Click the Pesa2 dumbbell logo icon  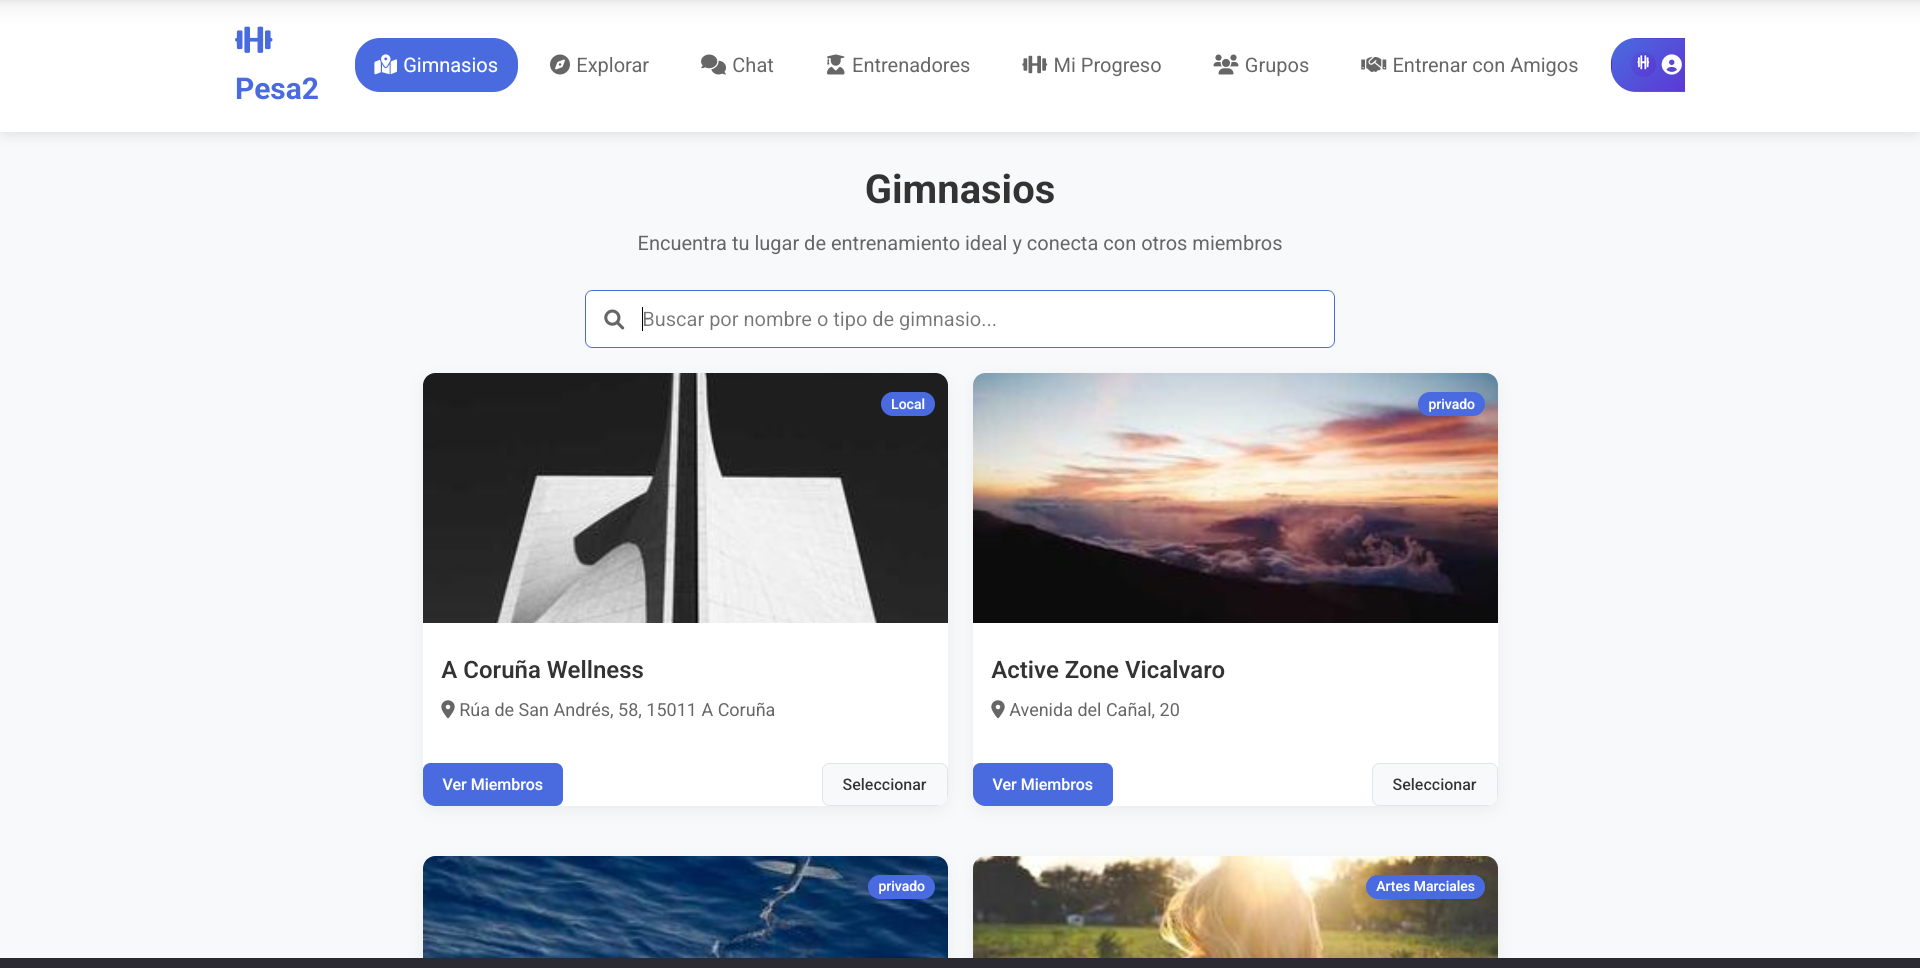coord(253,40)
